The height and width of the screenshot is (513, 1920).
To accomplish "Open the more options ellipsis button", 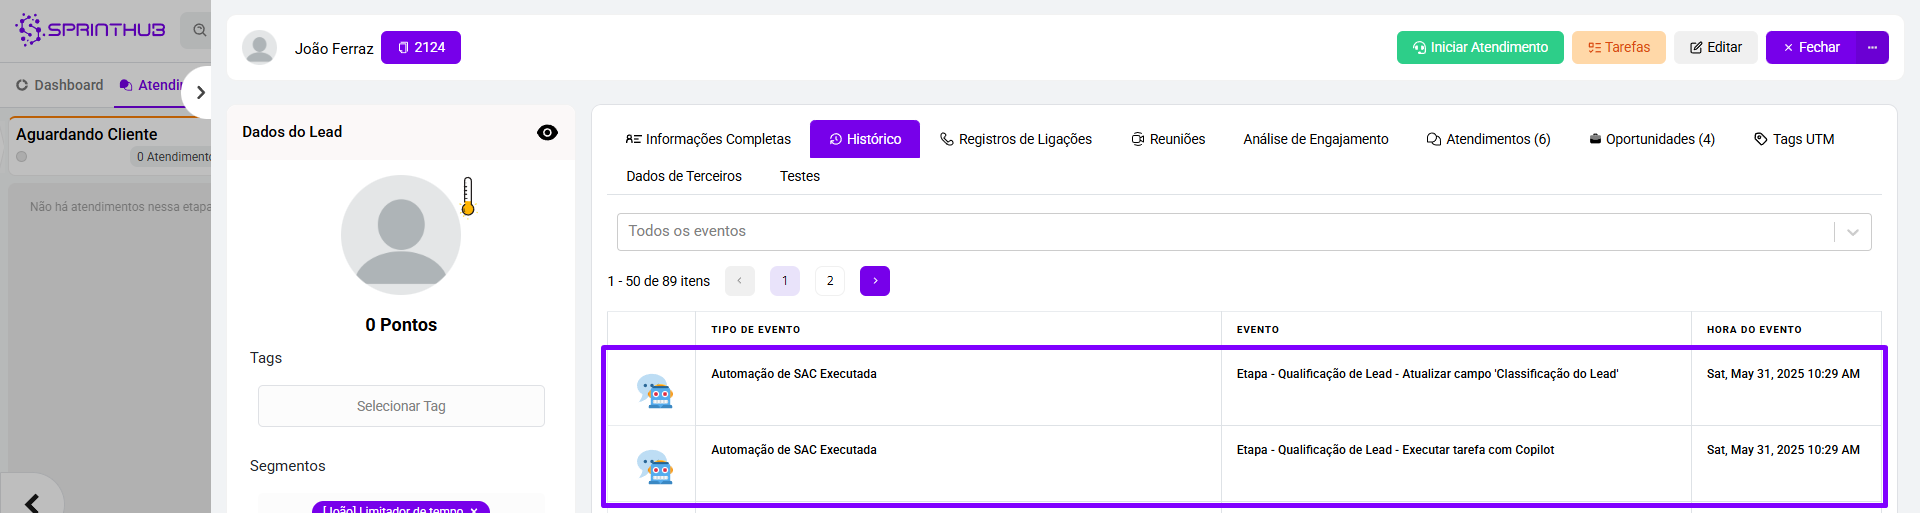I will (1872, 48).
